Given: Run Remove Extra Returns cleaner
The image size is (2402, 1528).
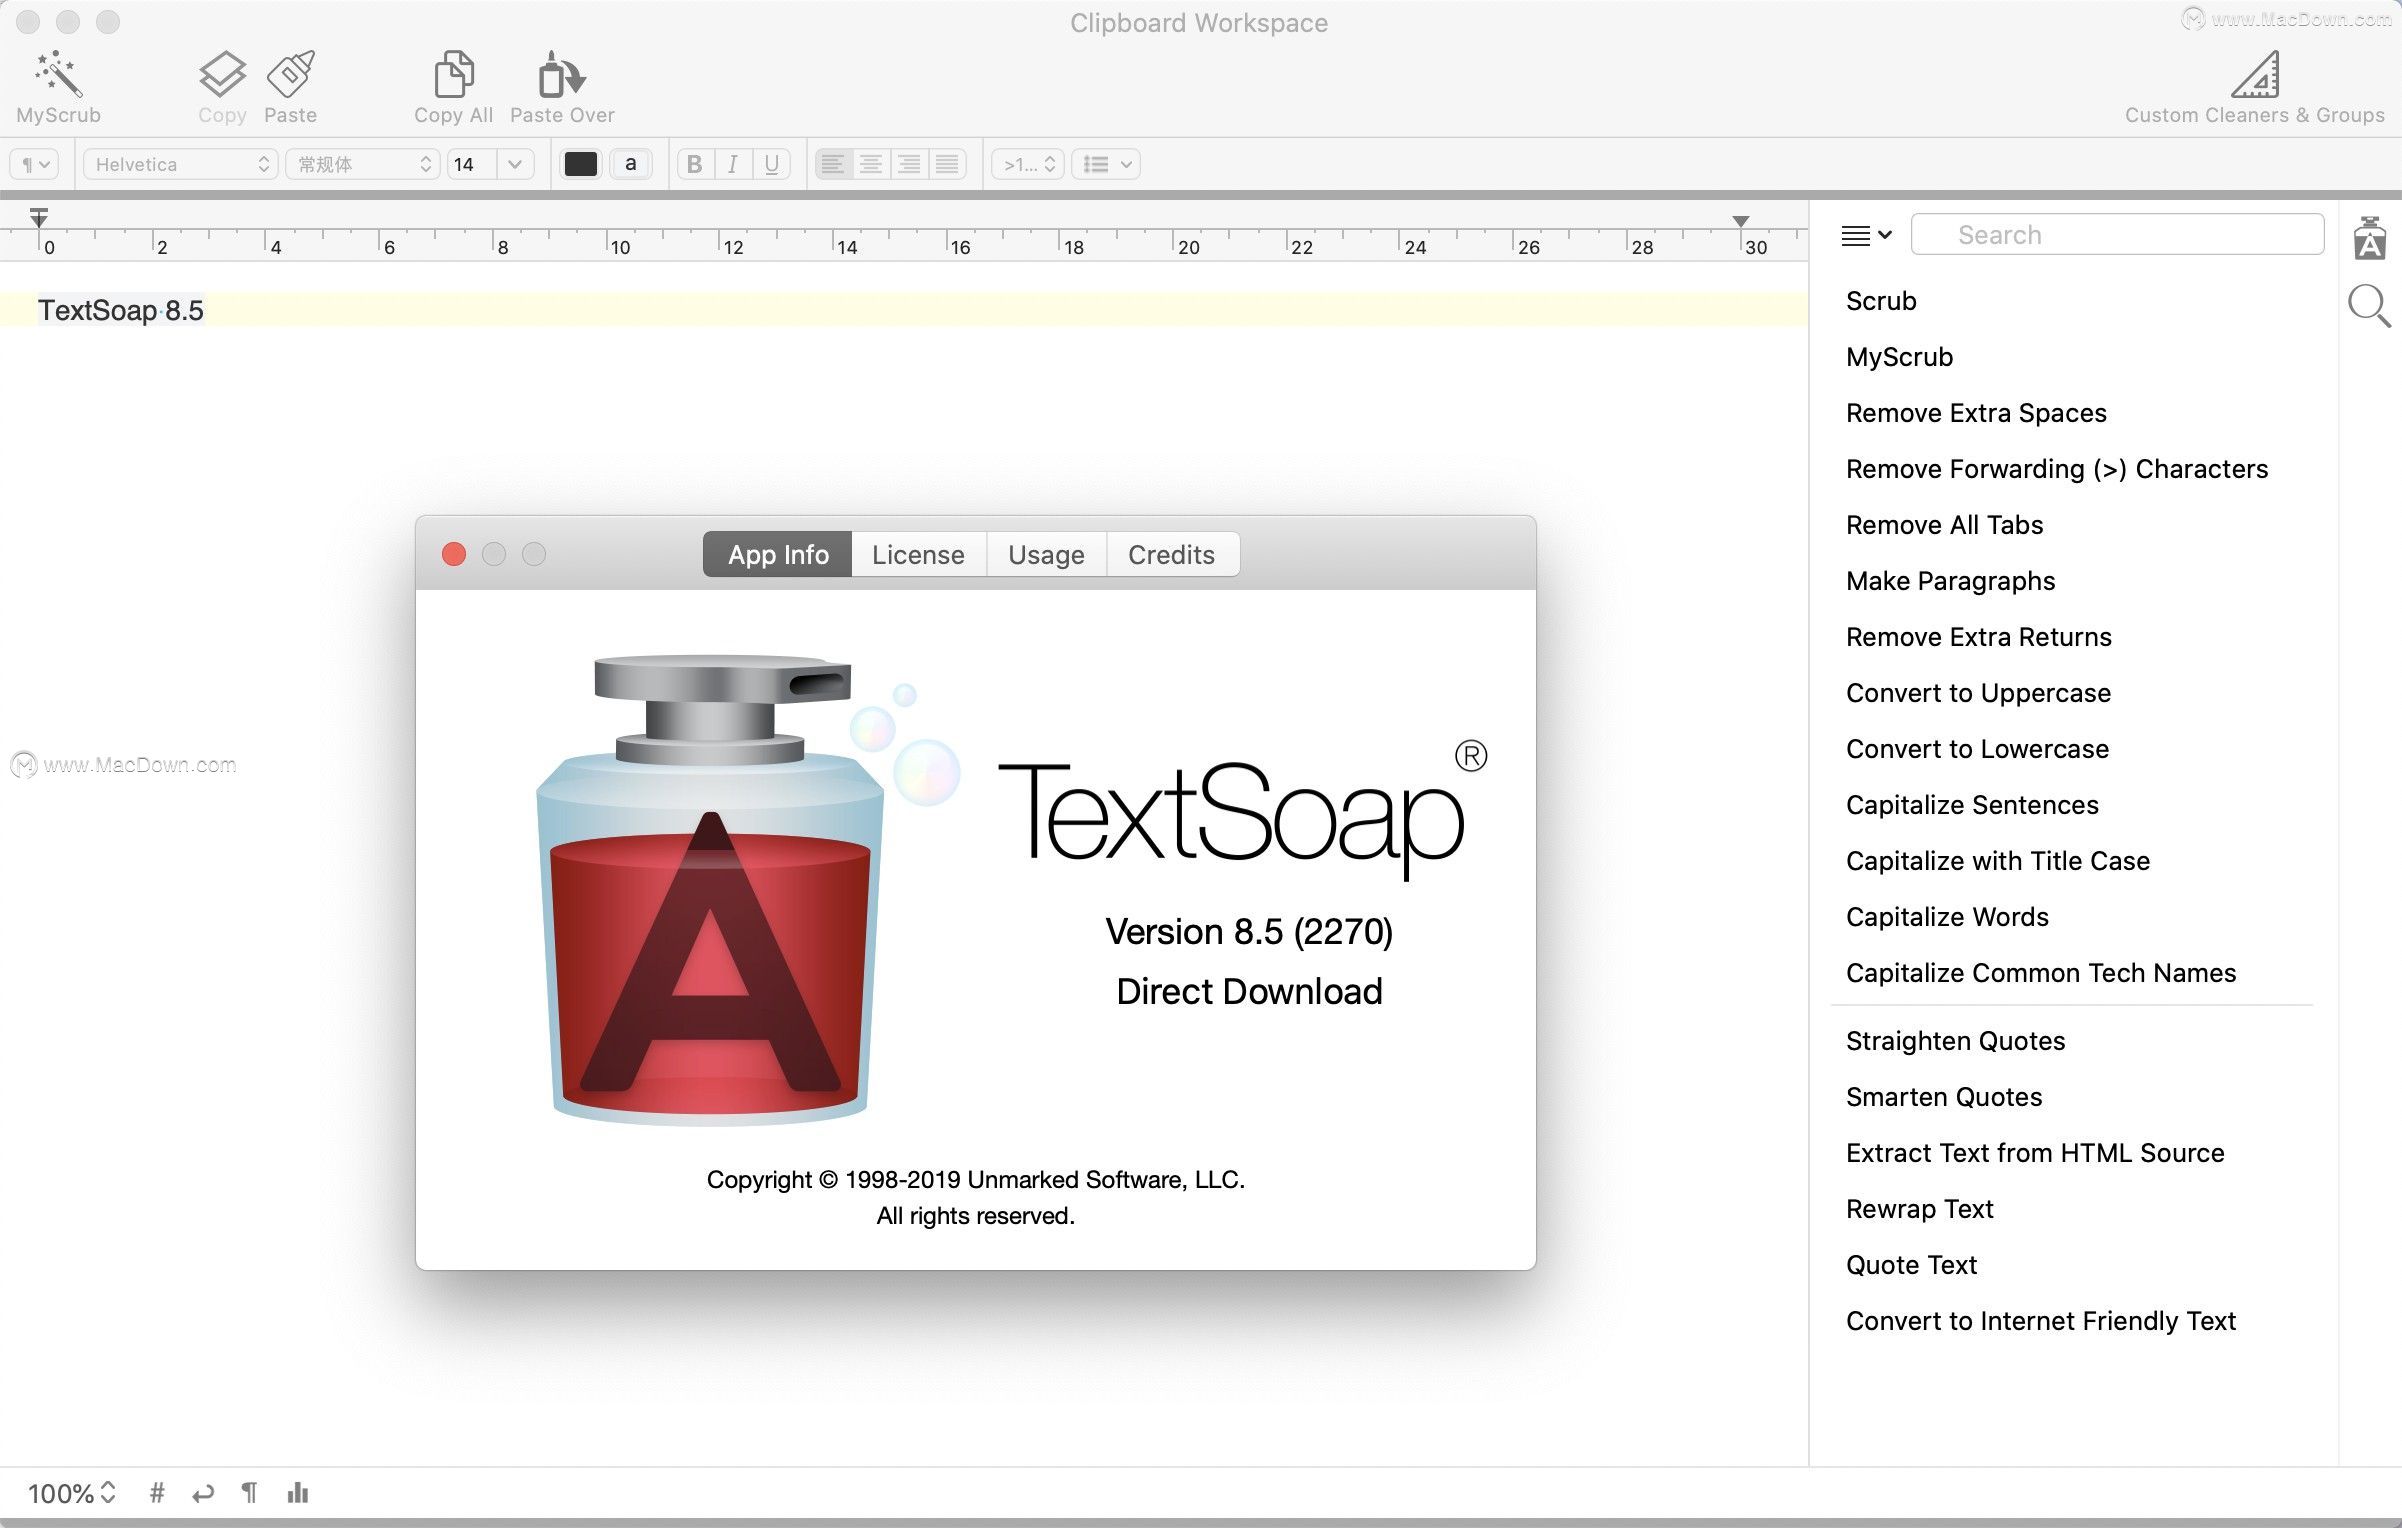Looking at the screenshot, I should (x=1978, y=637).
